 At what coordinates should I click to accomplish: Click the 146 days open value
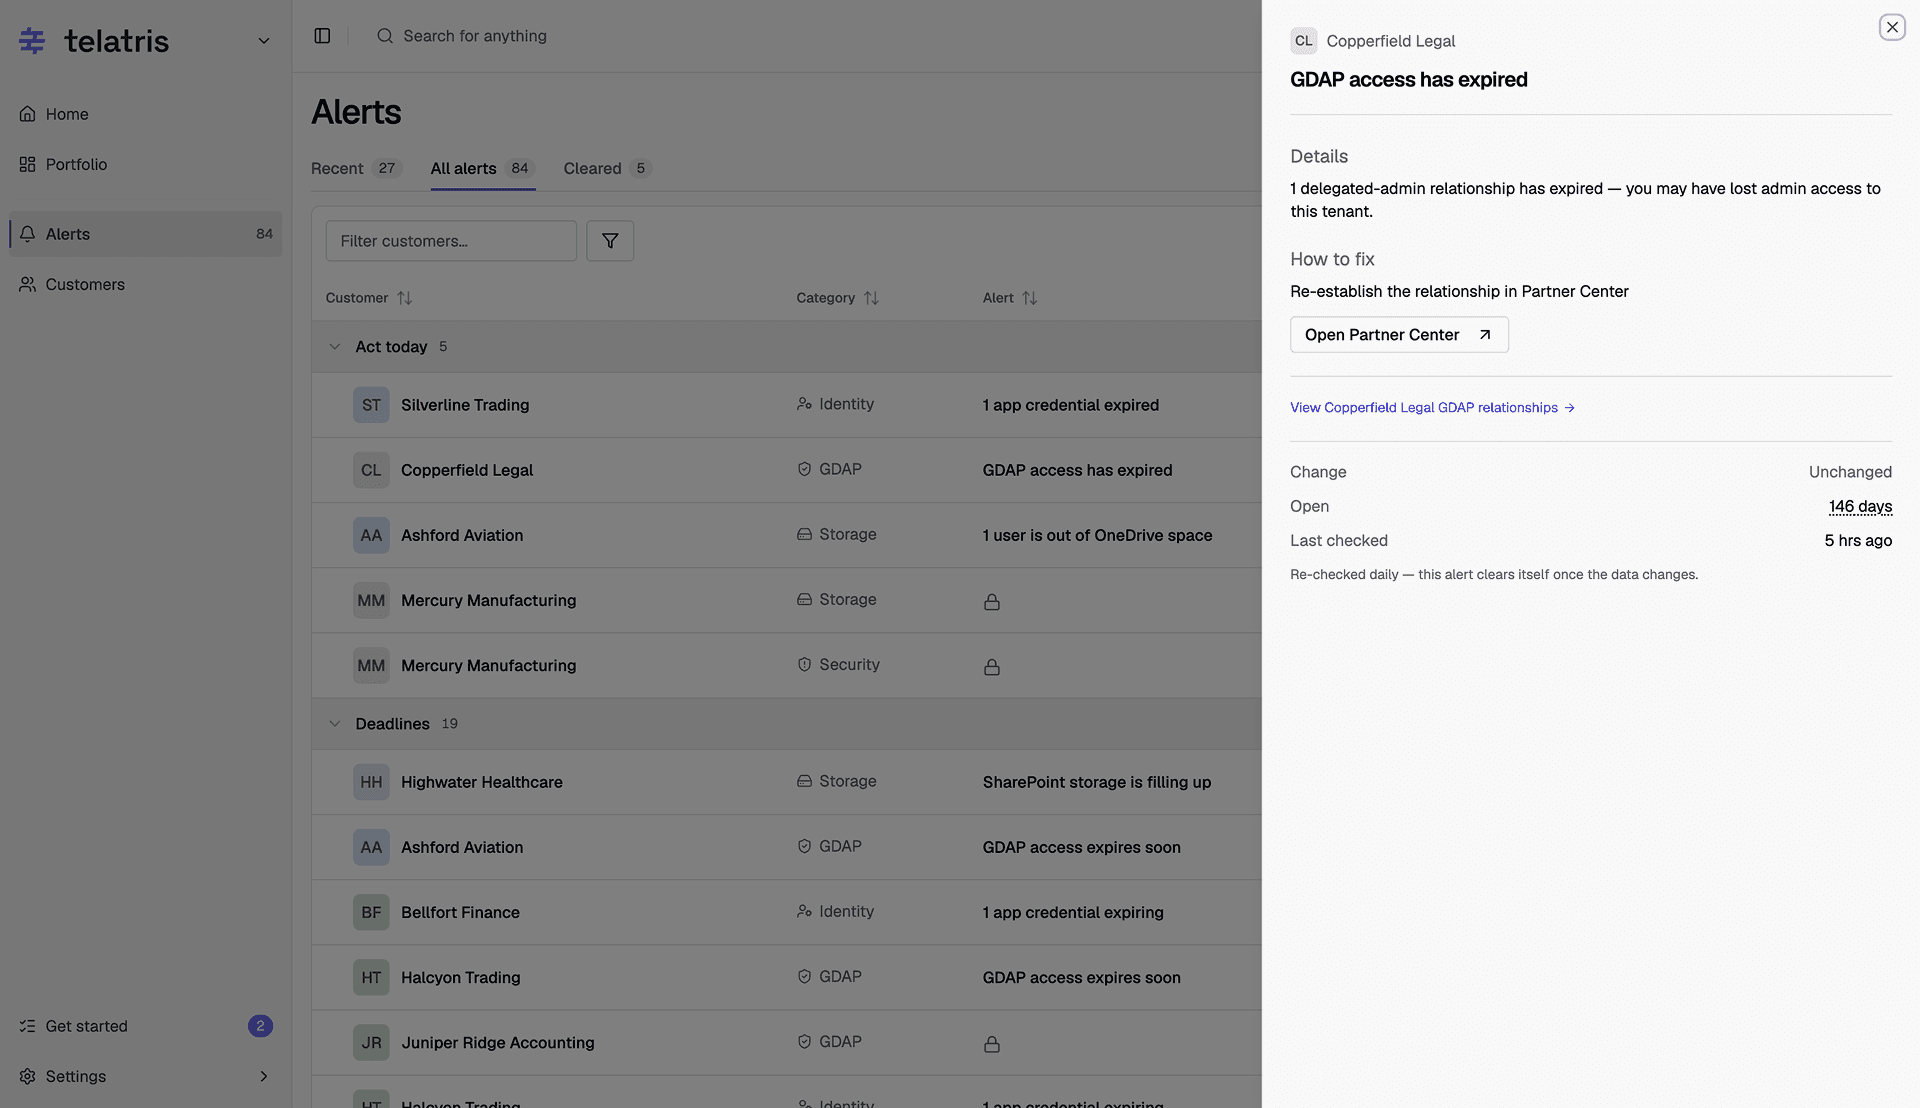tap(1860, 506)
